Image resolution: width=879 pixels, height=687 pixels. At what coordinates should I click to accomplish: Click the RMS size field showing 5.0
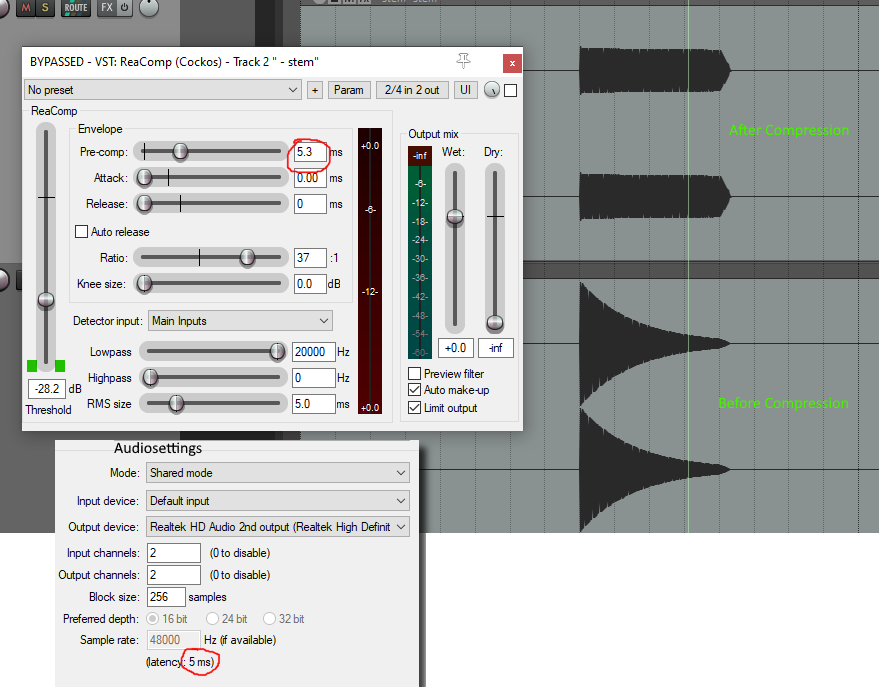(x=314, y=404)
